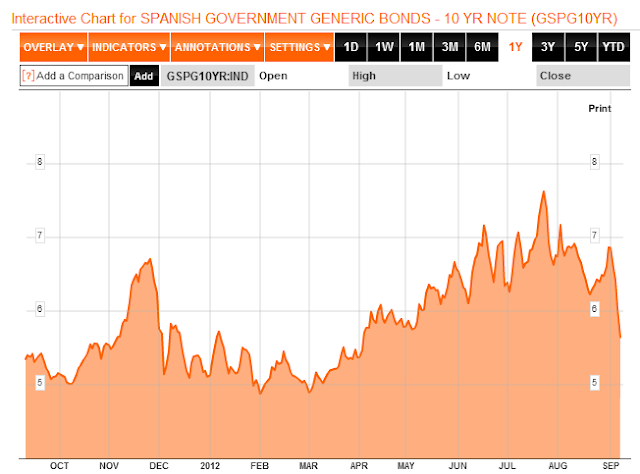This screenshot has width=640, height=474.
Task: Expand the INDICATORS dropdown
Action: tap(129, 47)
